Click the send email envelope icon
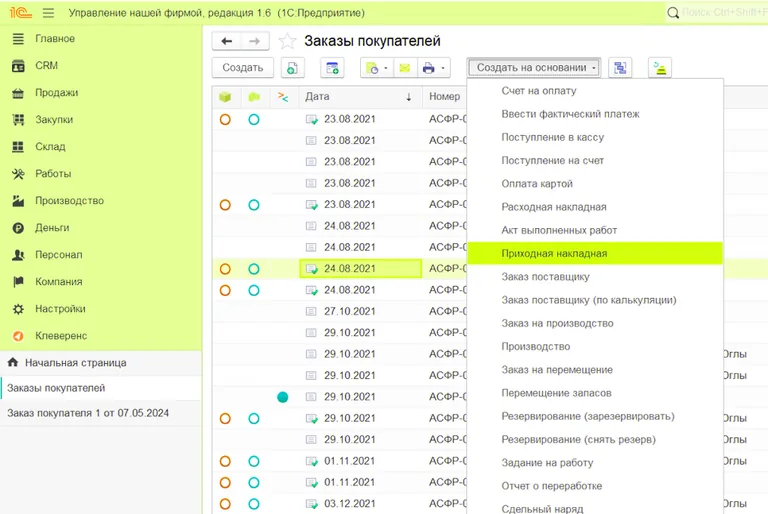 405,68
